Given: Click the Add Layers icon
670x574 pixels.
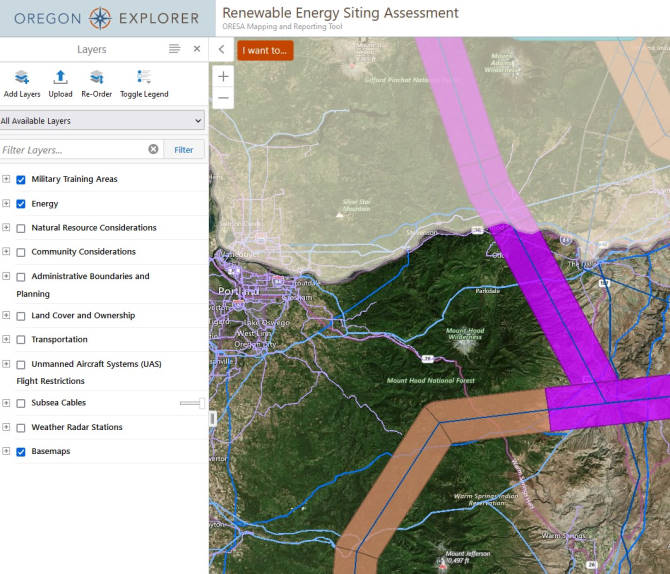Looking at the screenshot, I should [x=22, y=78].
